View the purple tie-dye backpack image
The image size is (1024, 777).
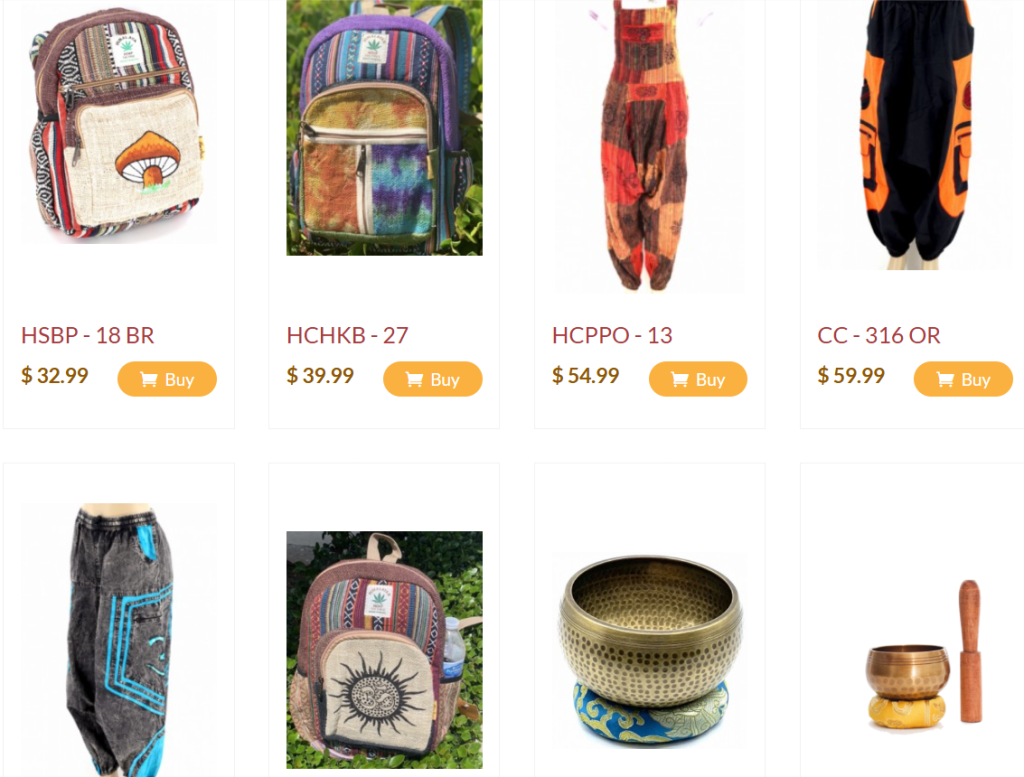point(385,127)
